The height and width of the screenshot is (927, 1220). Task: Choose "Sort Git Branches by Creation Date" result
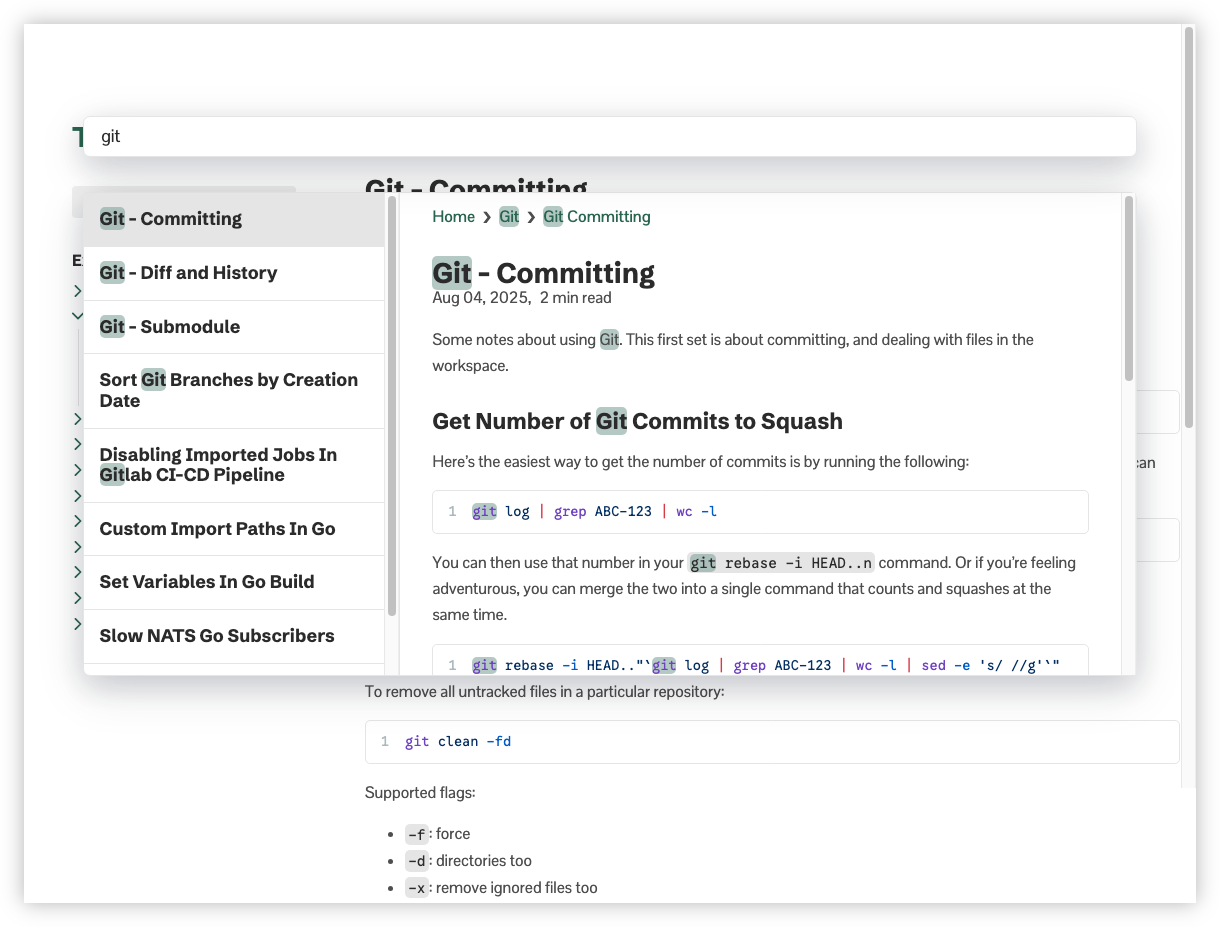234,391
